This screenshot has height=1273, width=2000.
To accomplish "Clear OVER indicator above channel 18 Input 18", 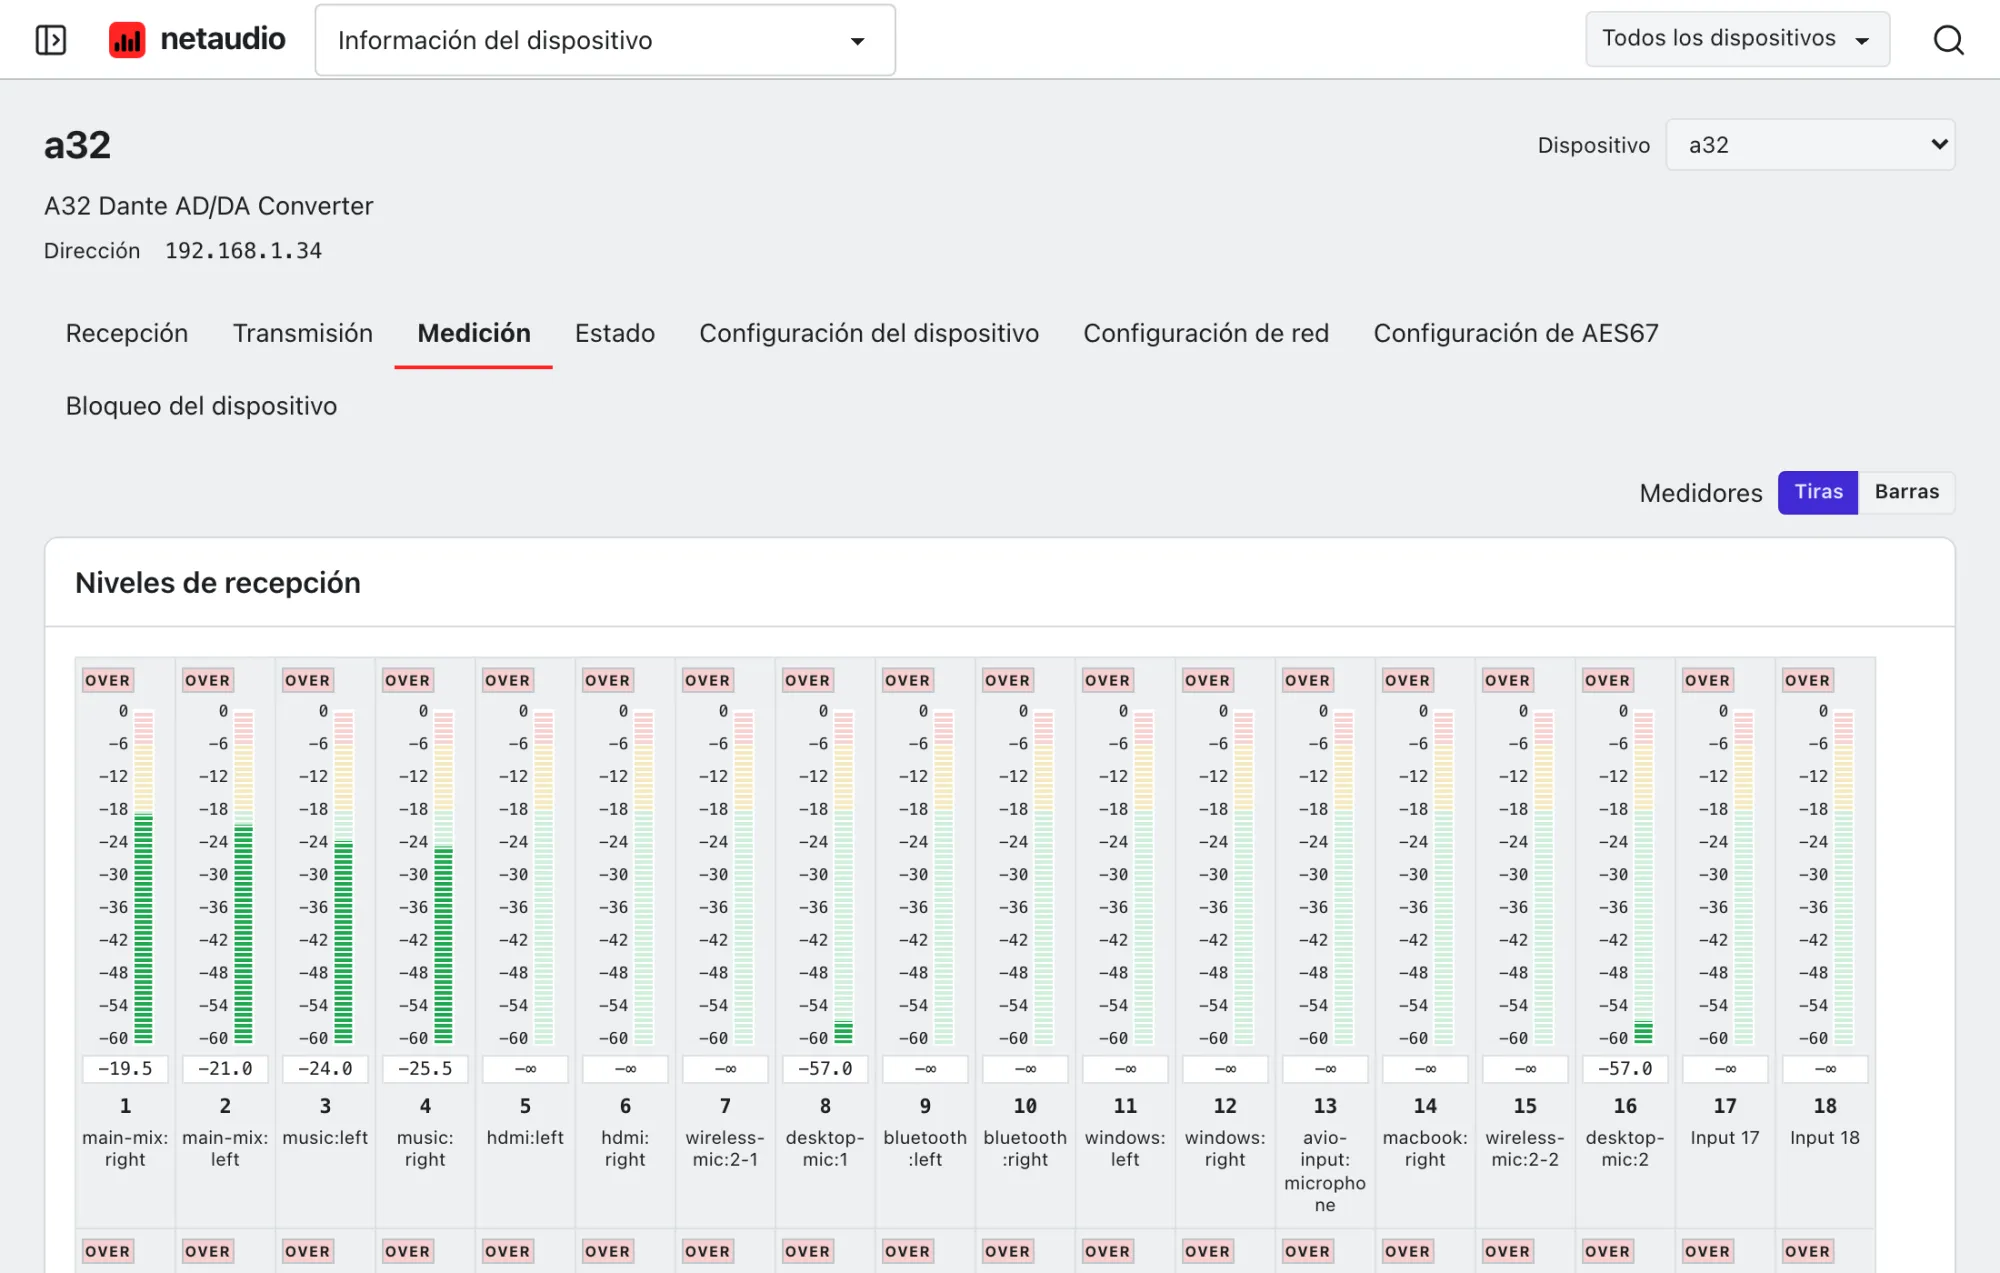I will (1808, 680).
